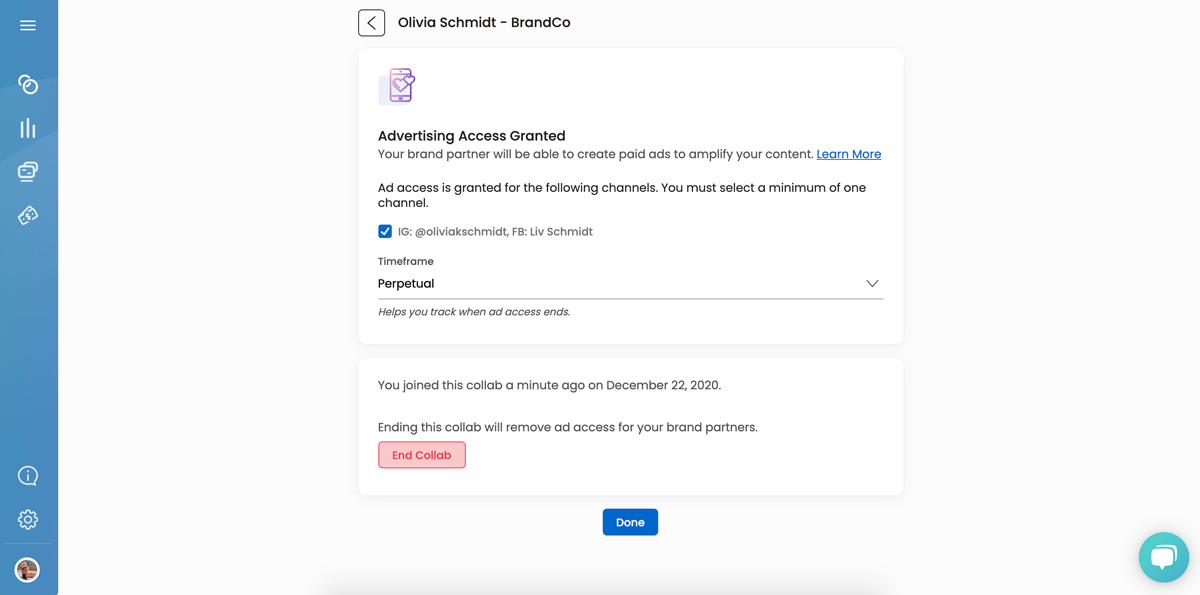Open the overlapping circles collabs icon
Image resolution: width=1200 pixels, height=595 pixels.
[28, 85]
